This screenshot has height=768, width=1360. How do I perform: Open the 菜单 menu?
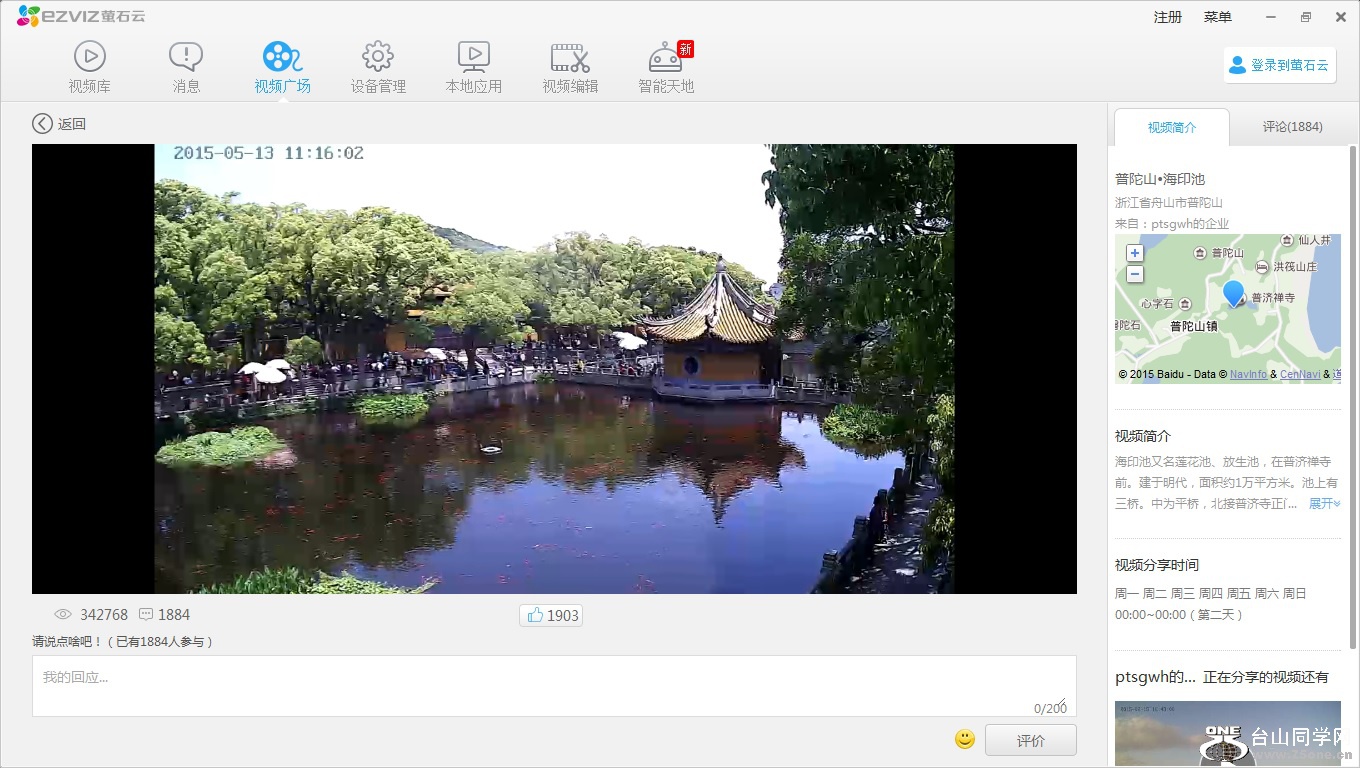[x=1217, y=17]
